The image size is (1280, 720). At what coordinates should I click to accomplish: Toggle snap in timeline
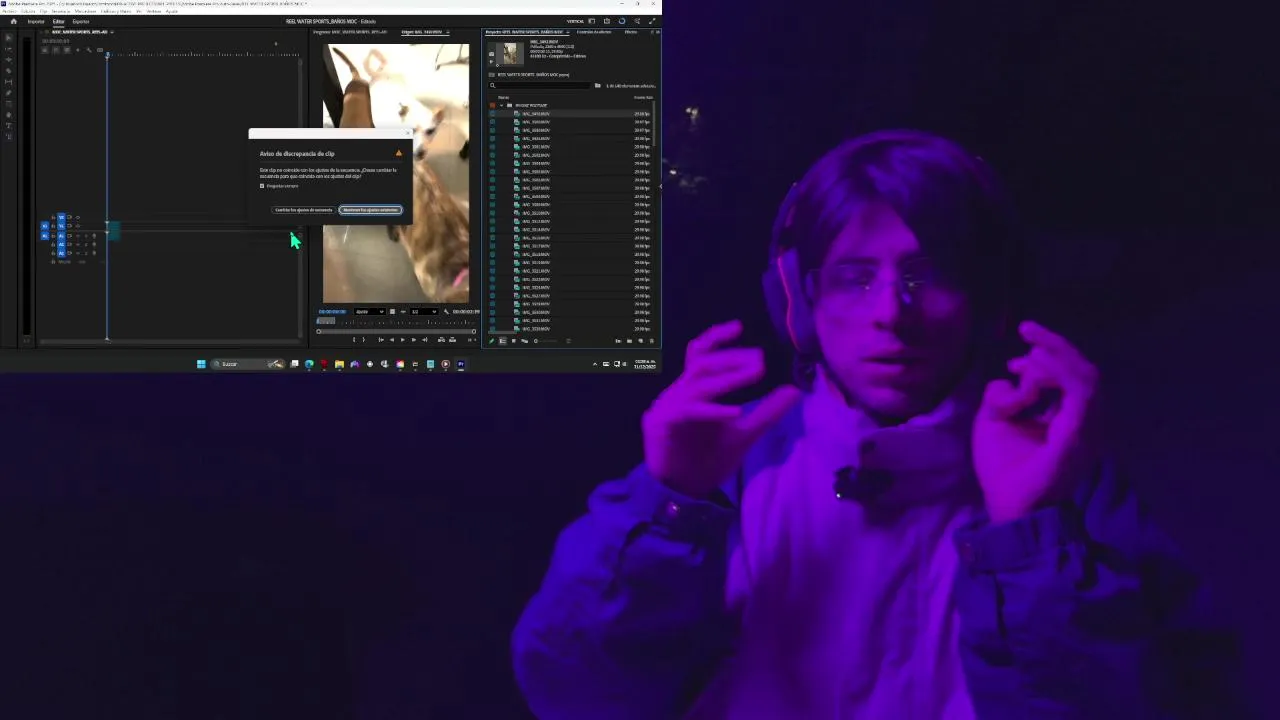[56, 50]
